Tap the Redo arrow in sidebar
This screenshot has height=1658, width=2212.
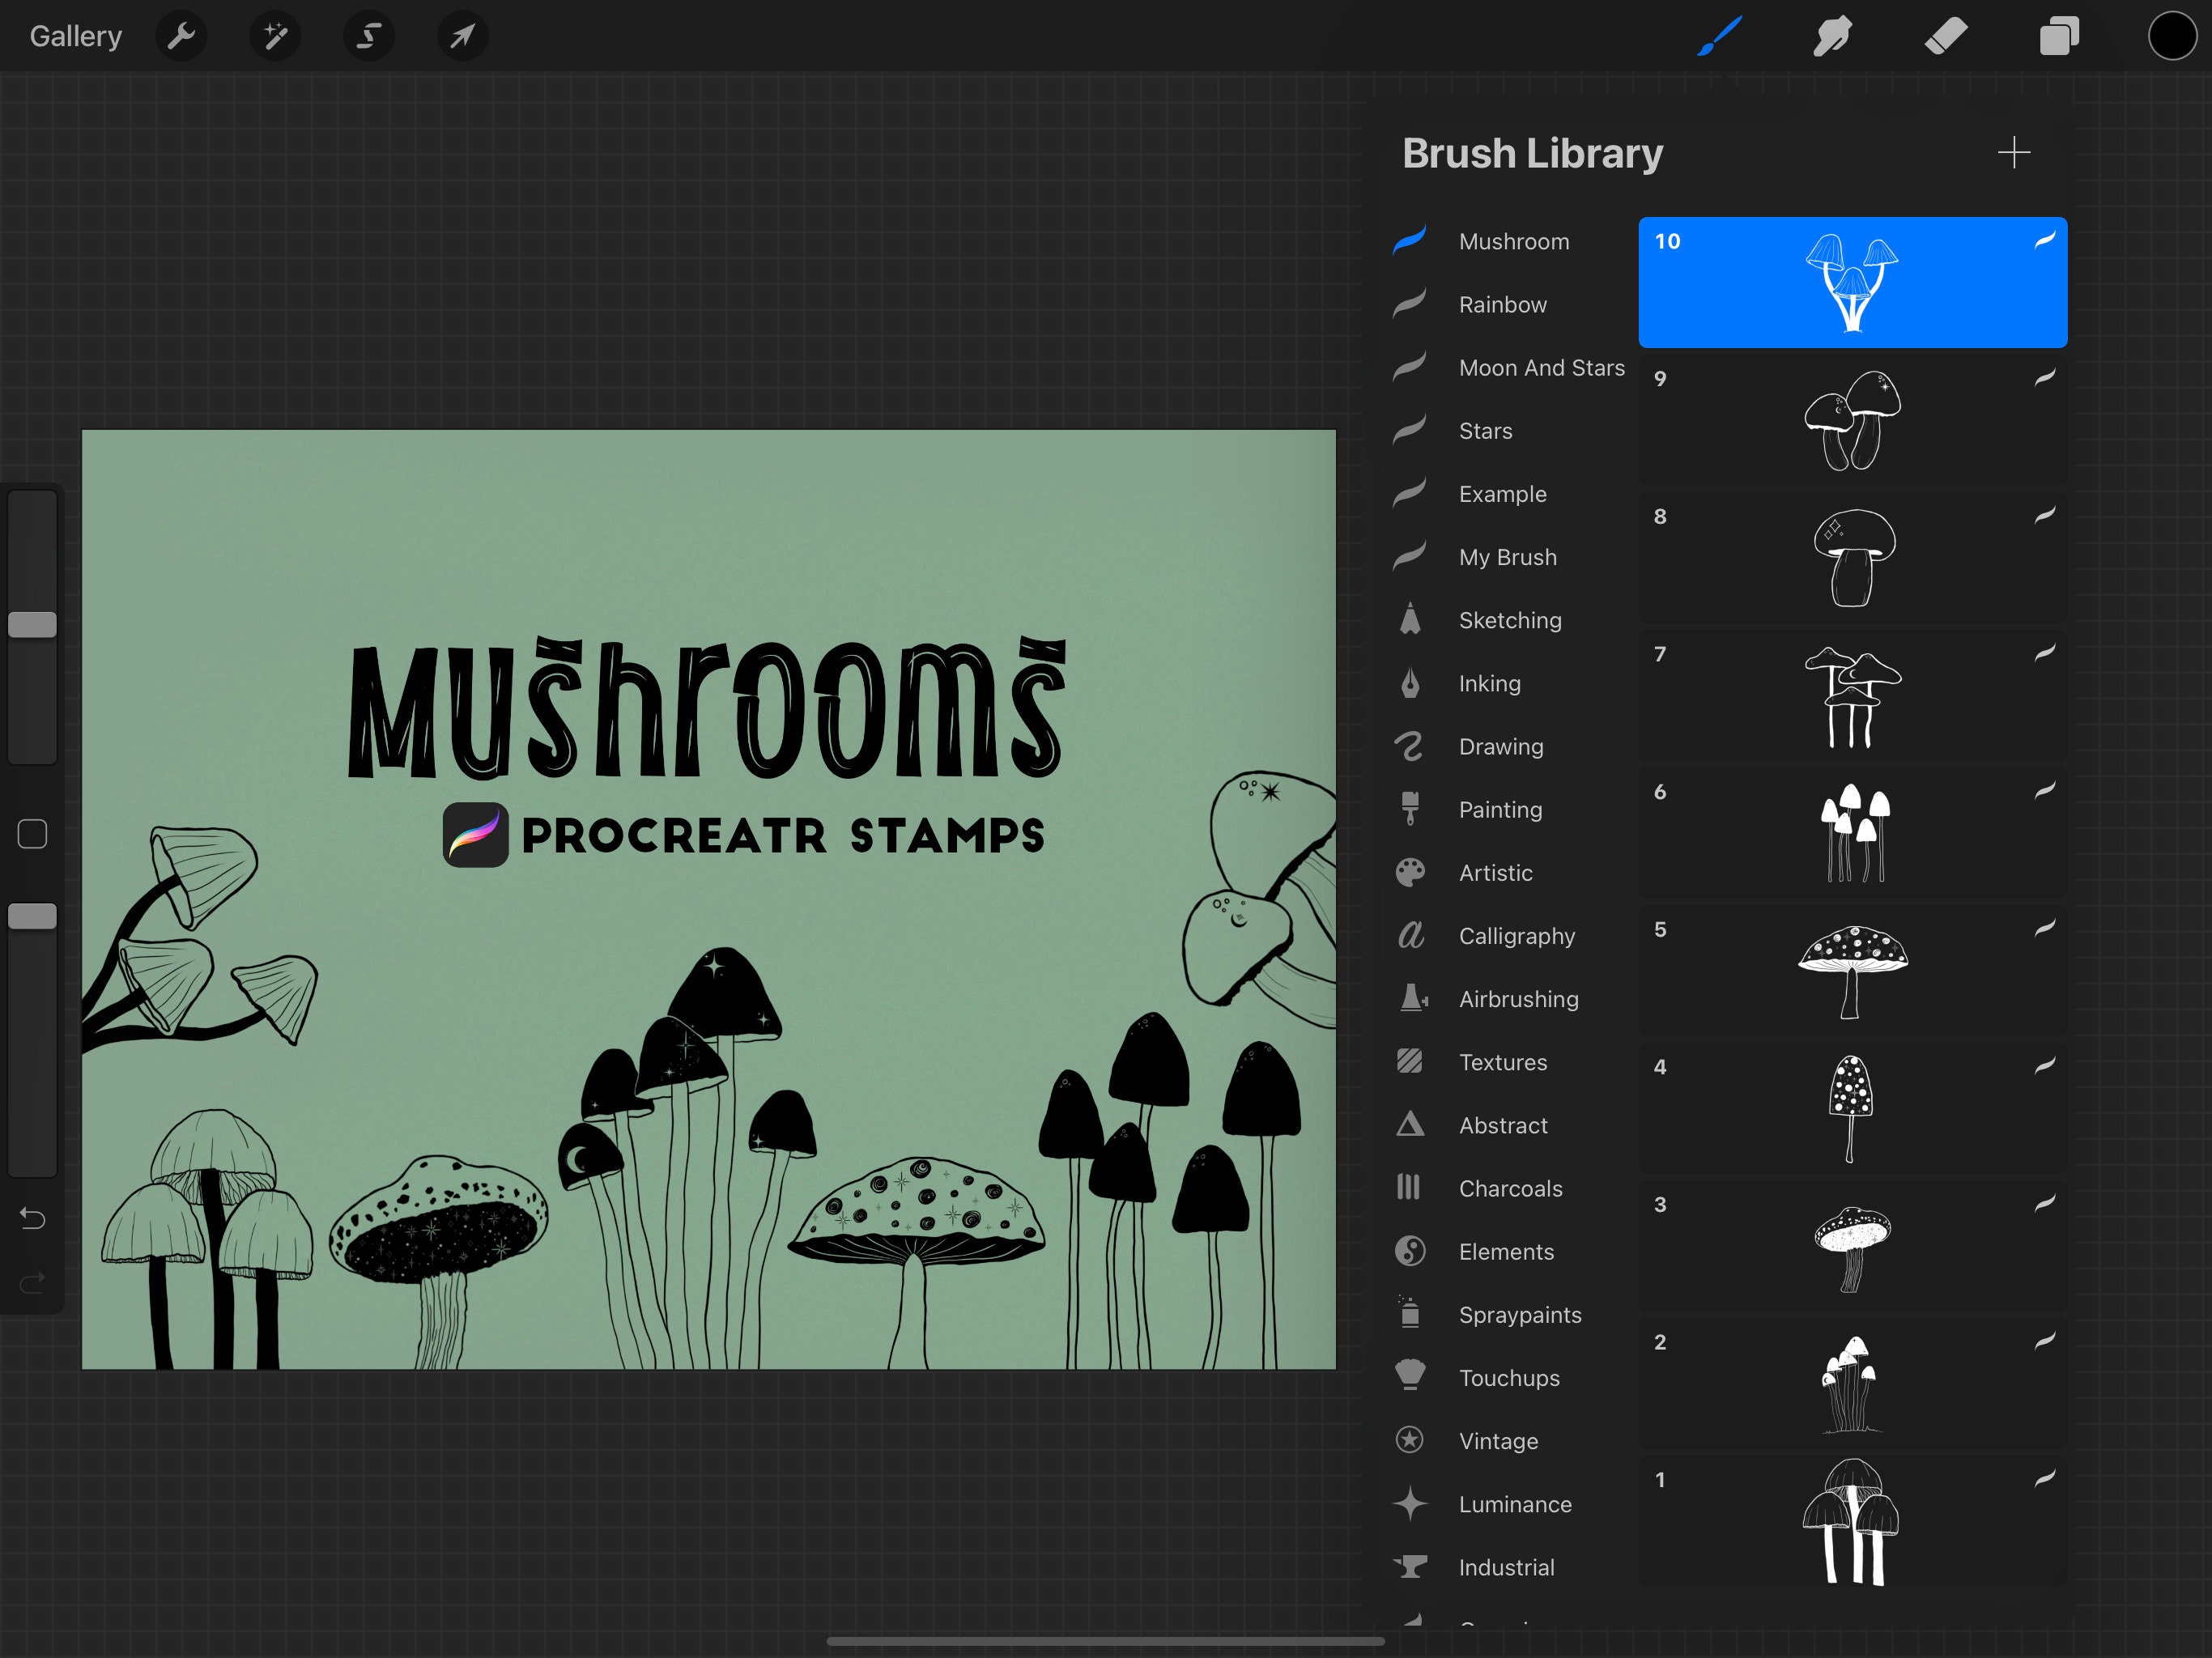click(32, 1282)
